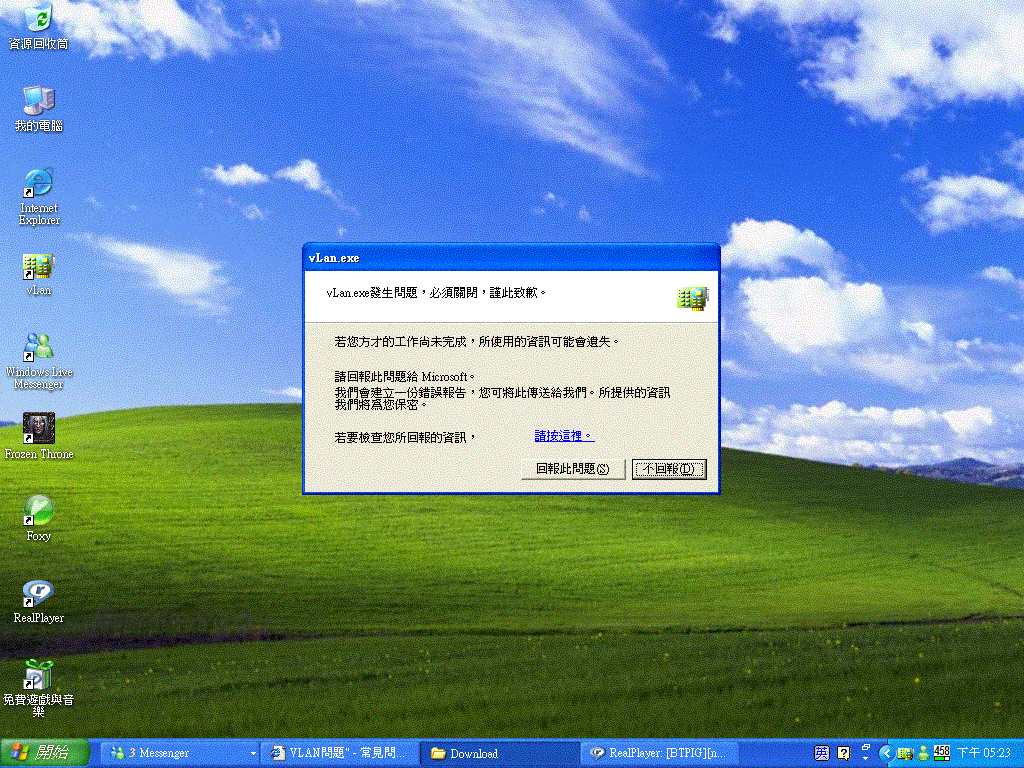Launch Windows Live Messenger
1024x768 pixels.
pyautogui.click(x=38, y=345)
